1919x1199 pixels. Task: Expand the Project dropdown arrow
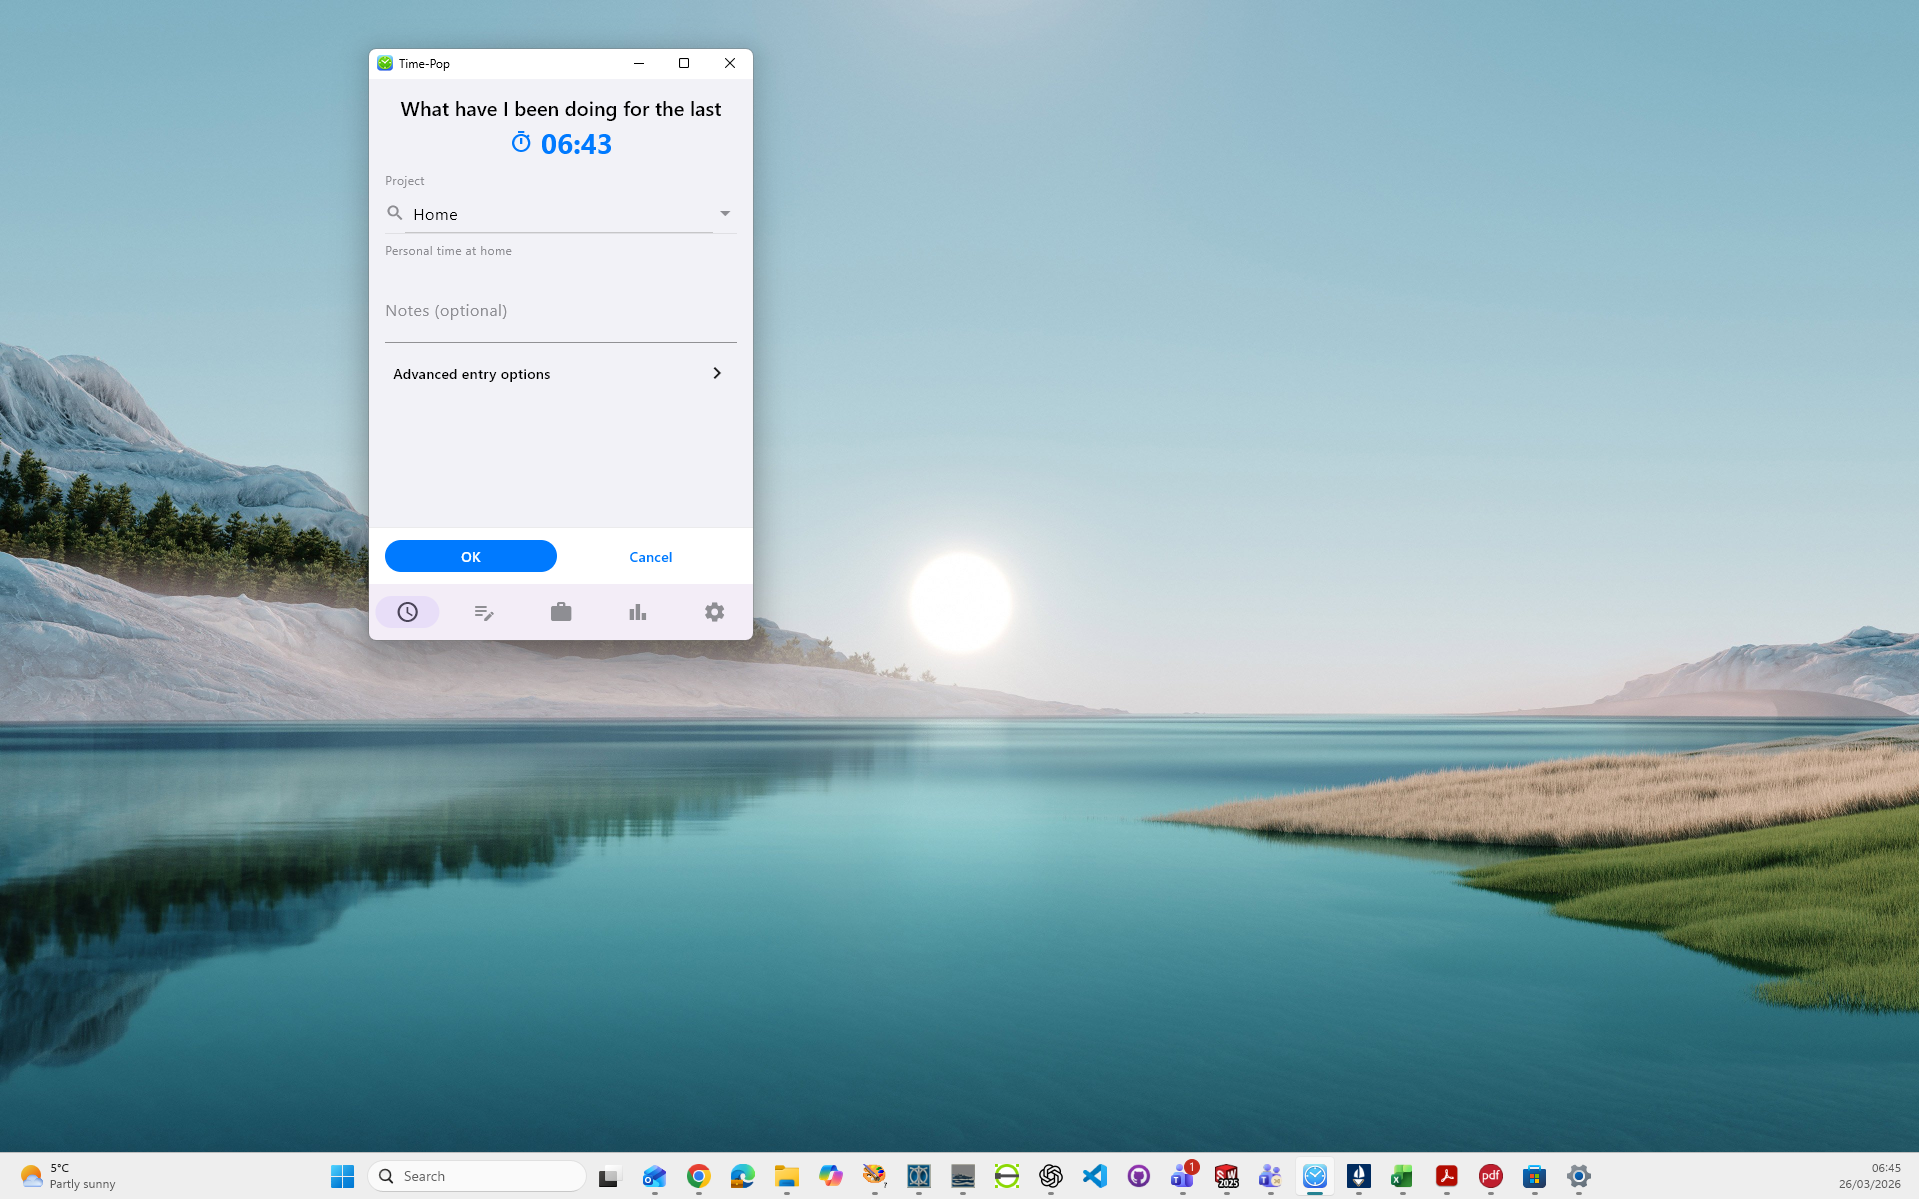point(725,214)
